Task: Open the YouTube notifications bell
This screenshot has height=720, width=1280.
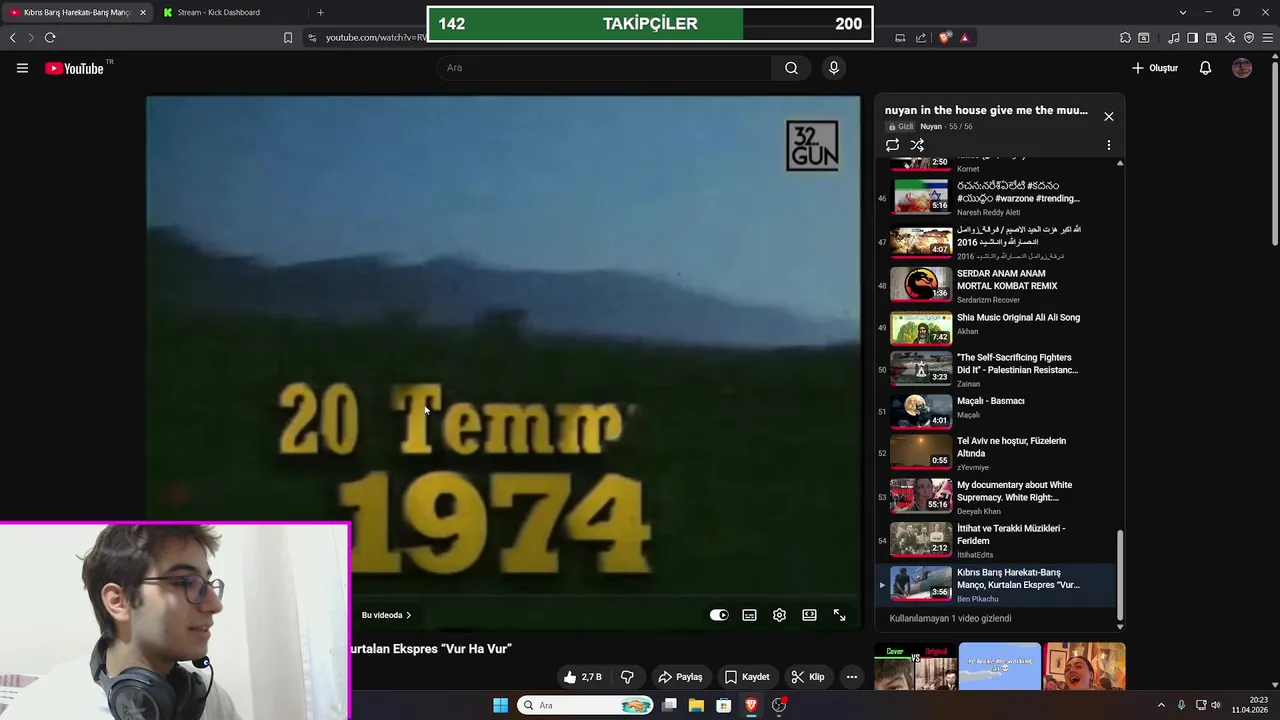Action: [1205, 68]
